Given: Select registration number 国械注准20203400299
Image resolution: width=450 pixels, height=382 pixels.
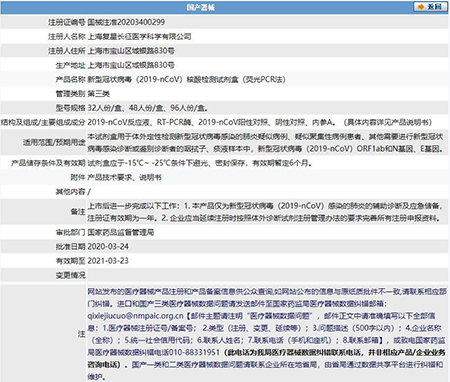Looking at the screenshot, I should point(126,22).
